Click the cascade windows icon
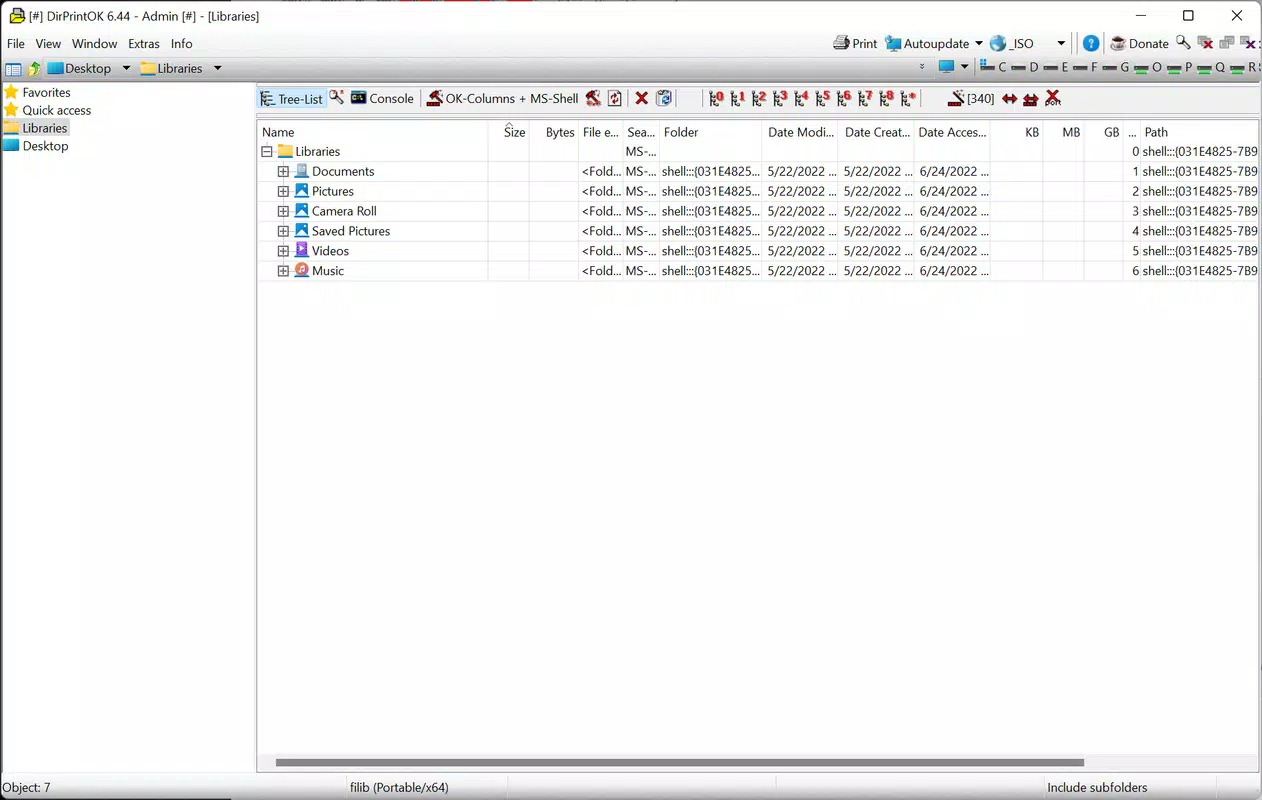Viewport: 1262px width, 800px height. (x=1227, y=43)
